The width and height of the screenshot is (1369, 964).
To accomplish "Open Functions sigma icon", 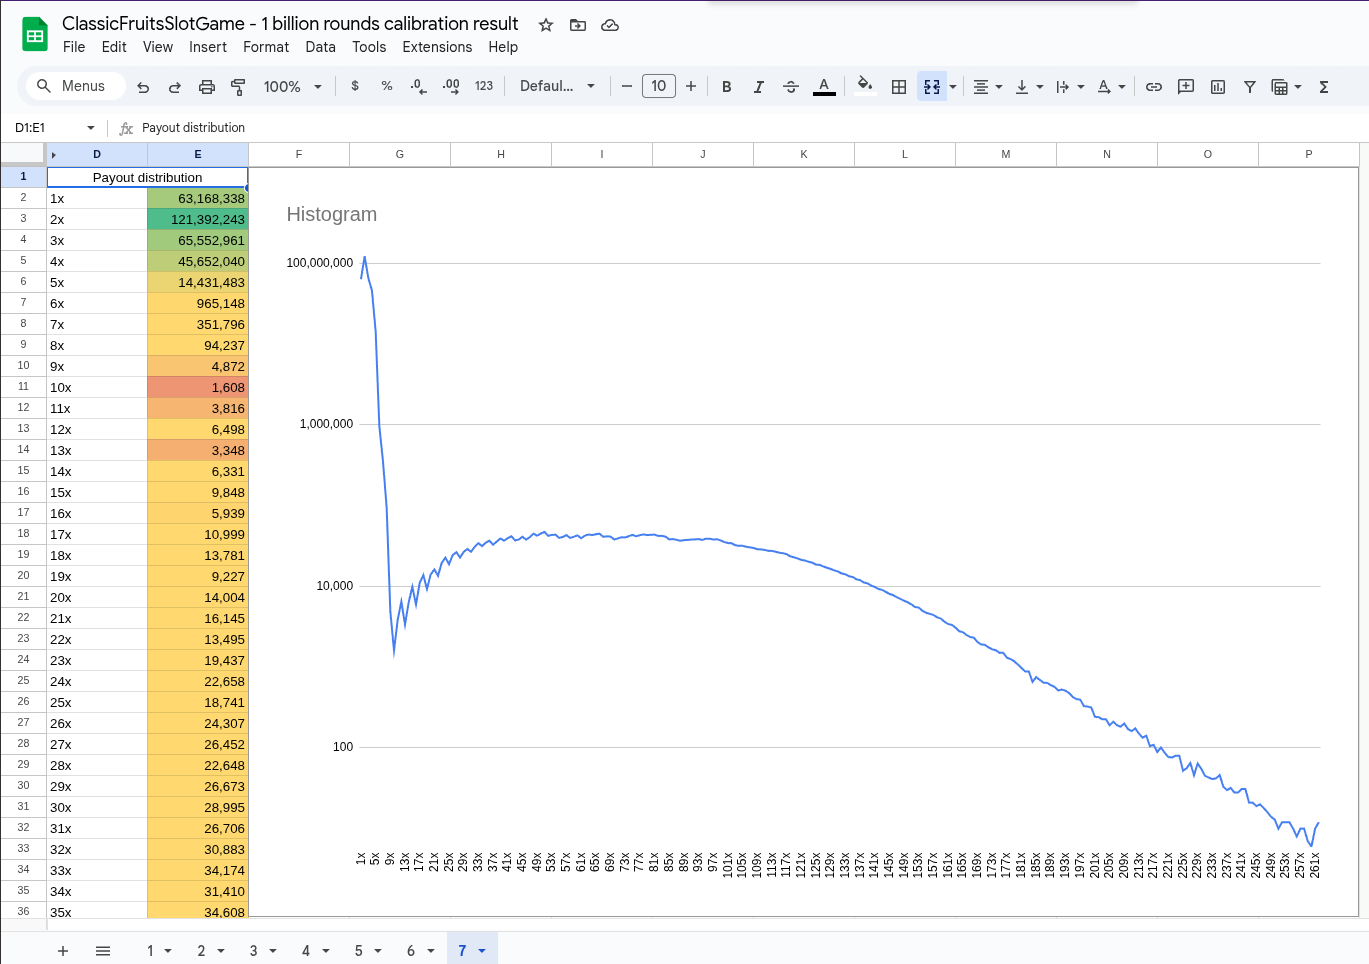I will pos(1324,87).
